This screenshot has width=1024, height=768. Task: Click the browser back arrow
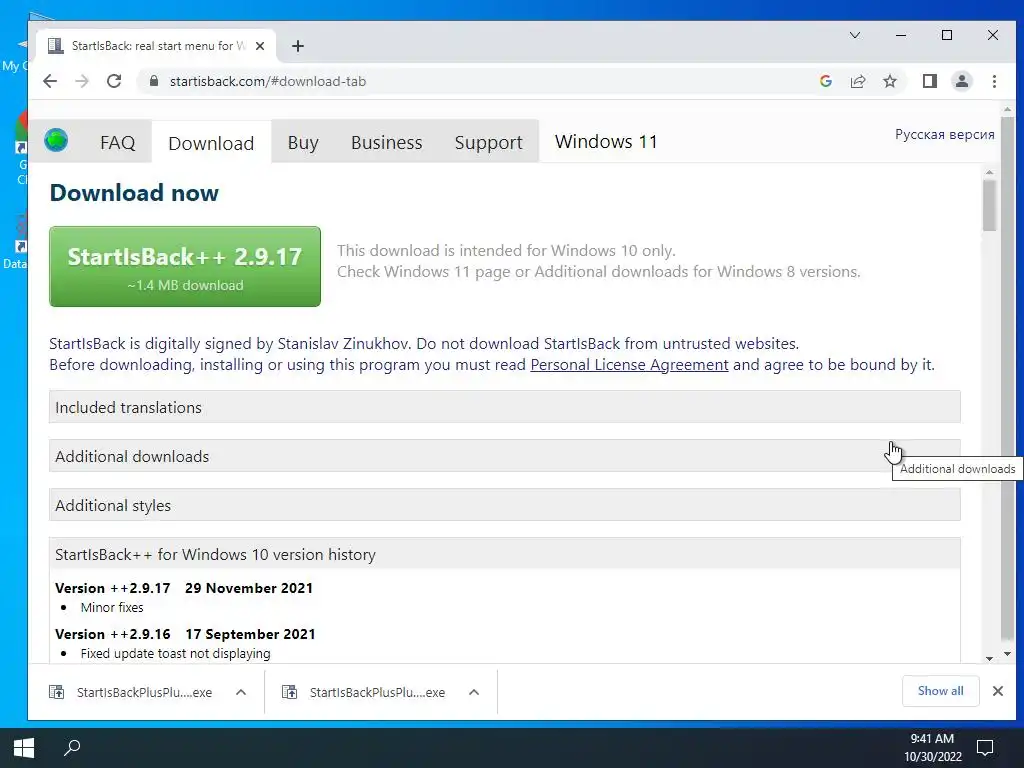click(x=50, y=81)
